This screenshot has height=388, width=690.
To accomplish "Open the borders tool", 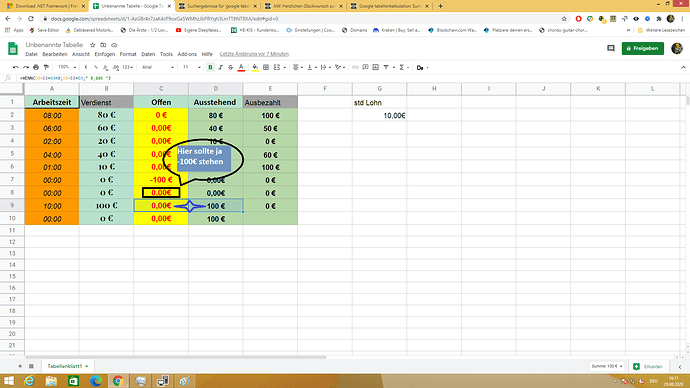I will pos(266,67).
